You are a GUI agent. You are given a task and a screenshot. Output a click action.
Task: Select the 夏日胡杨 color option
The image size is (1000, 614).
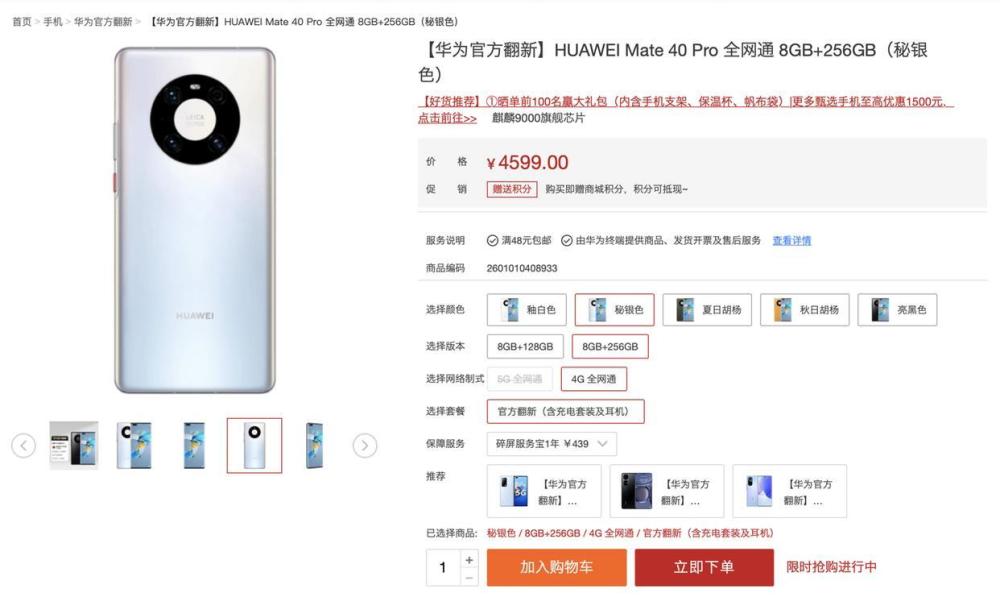707,310
